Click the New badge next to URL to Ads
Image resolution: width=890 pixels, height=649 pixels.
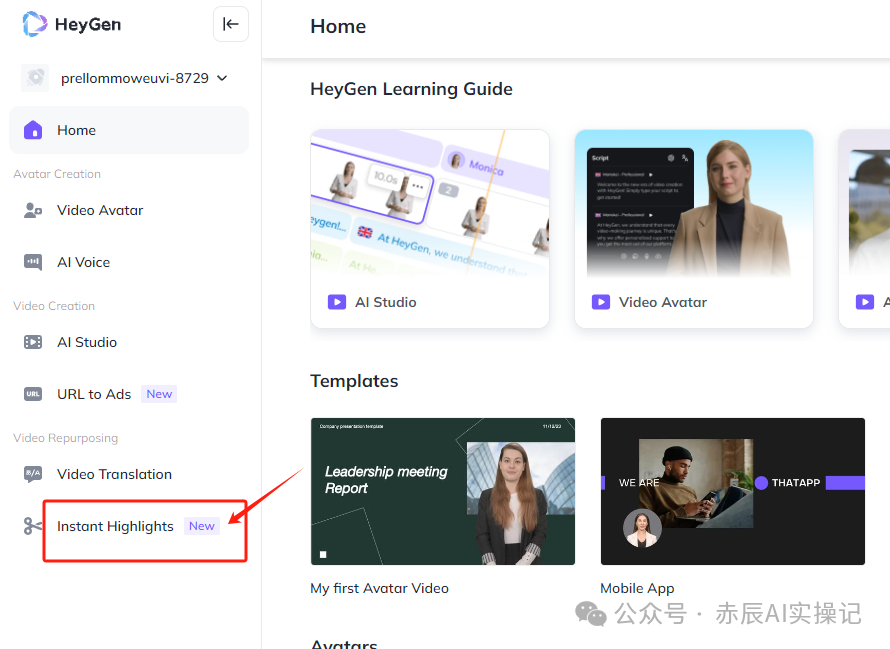159,394
